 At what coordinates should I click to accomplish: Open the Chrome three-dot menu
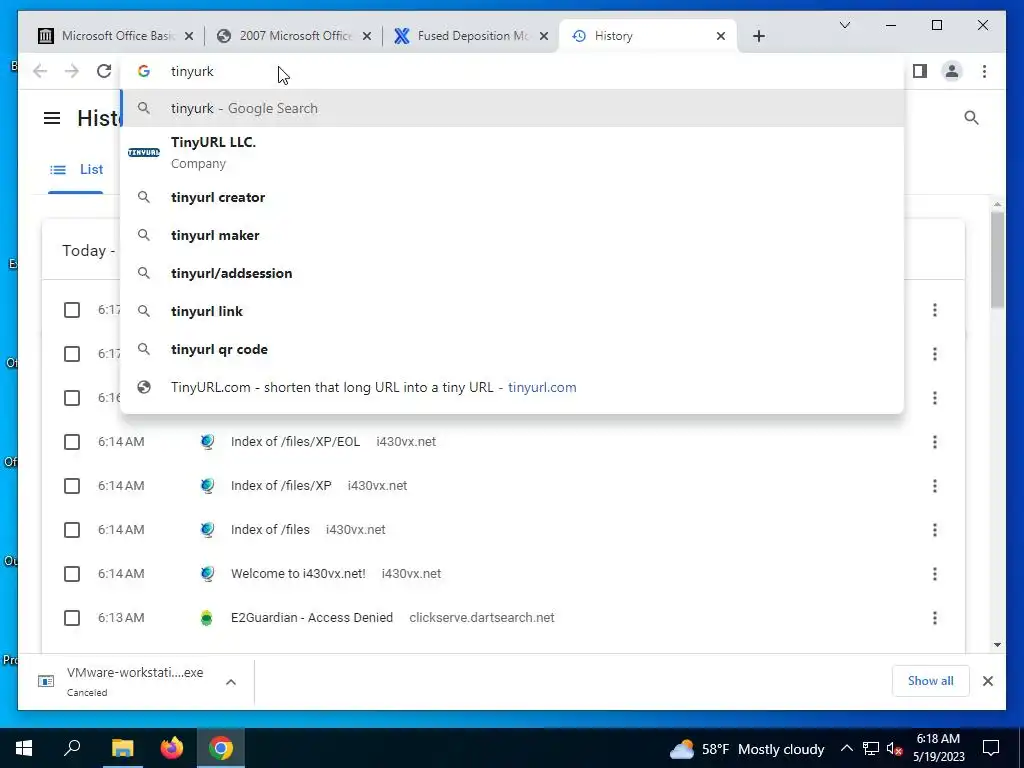(984, 71)
